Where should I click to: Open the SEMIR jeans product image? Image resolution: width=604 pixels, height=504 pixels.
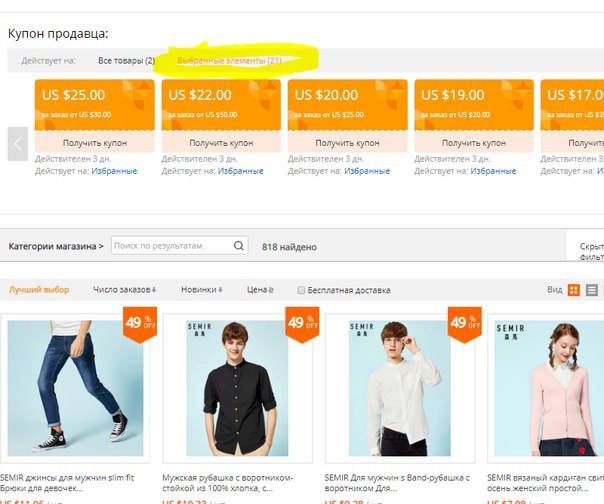pos(76,388)
